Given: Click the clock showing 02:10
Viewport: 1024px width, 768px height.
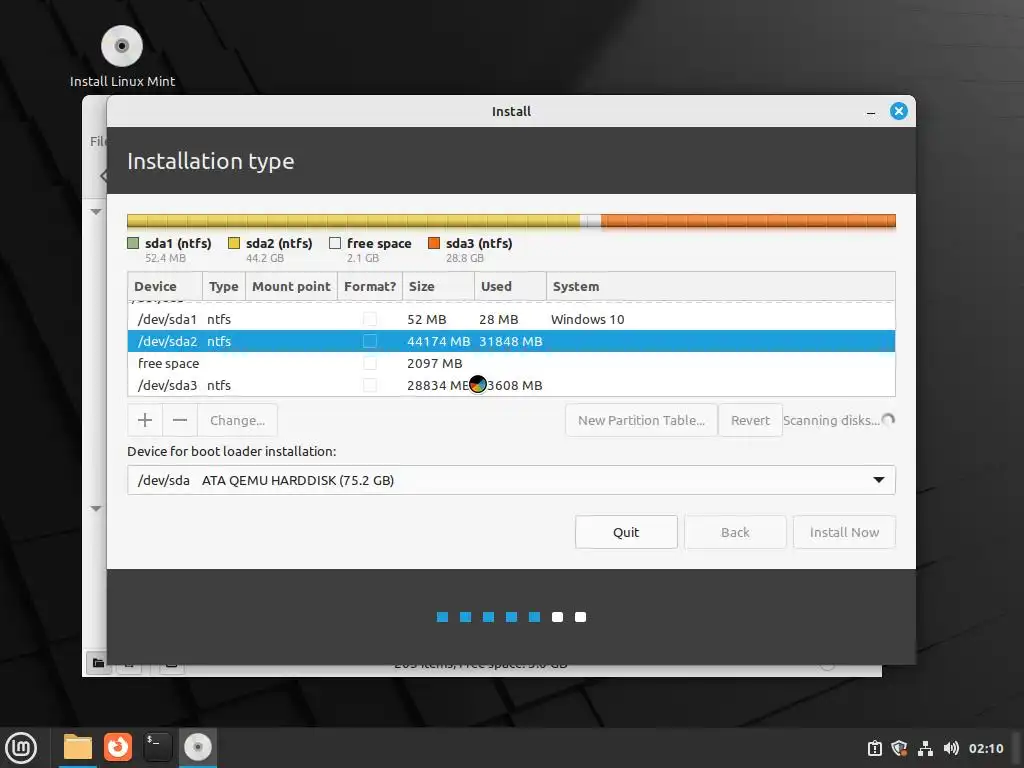Looking at the screenshot, I should pos(985,748).
